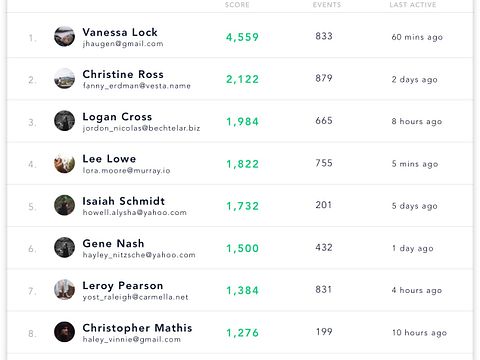This screenshot has width=480, height=360.
Task: Click Christine Ross's profile avatar
Action: [64, 79]
